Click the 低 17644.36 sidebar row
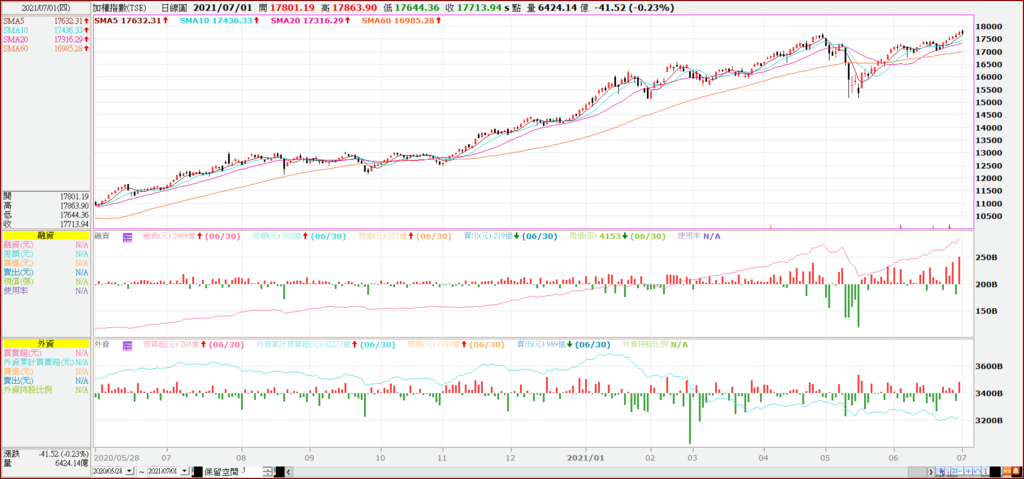Image resolution: width=1024 pixels, height=479 pixels. point(46,214)
